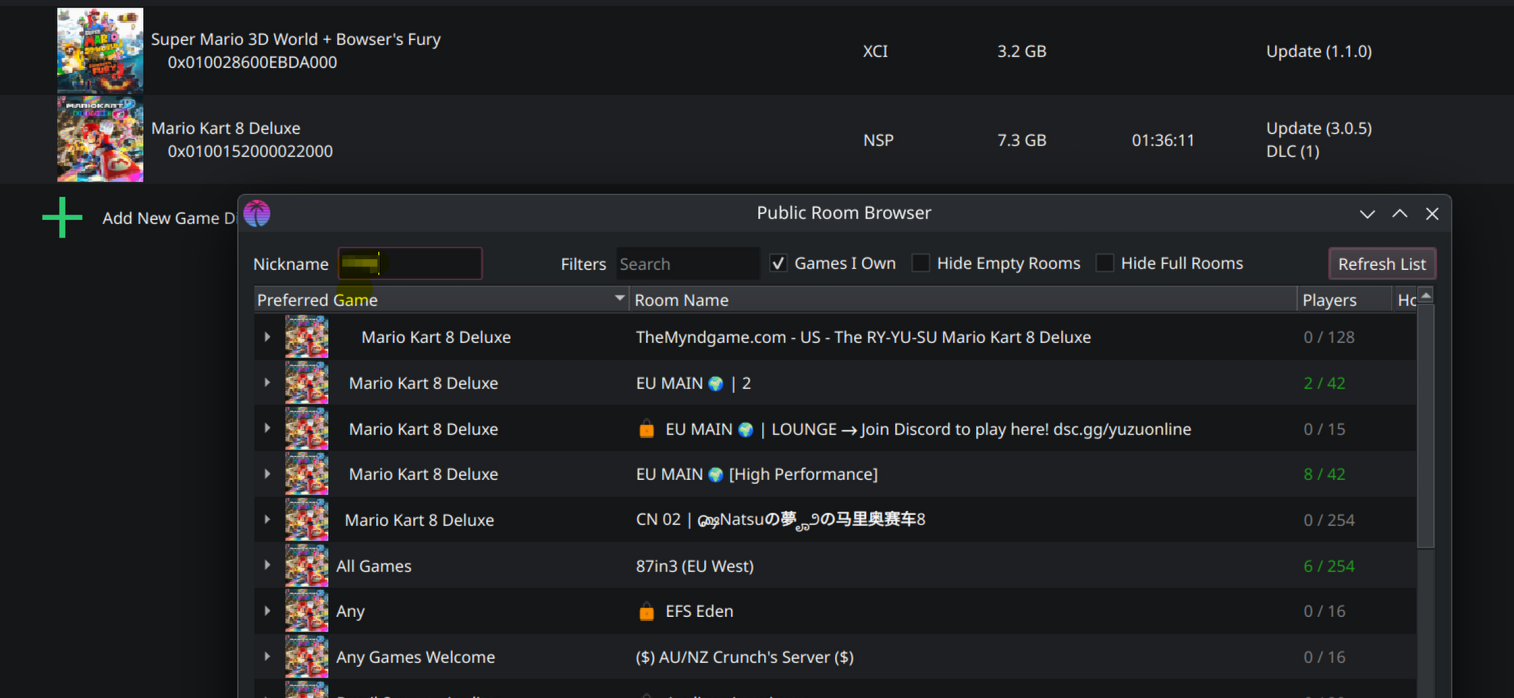
Task: Click All Games preferred game cell
Action: pos(374,566)
